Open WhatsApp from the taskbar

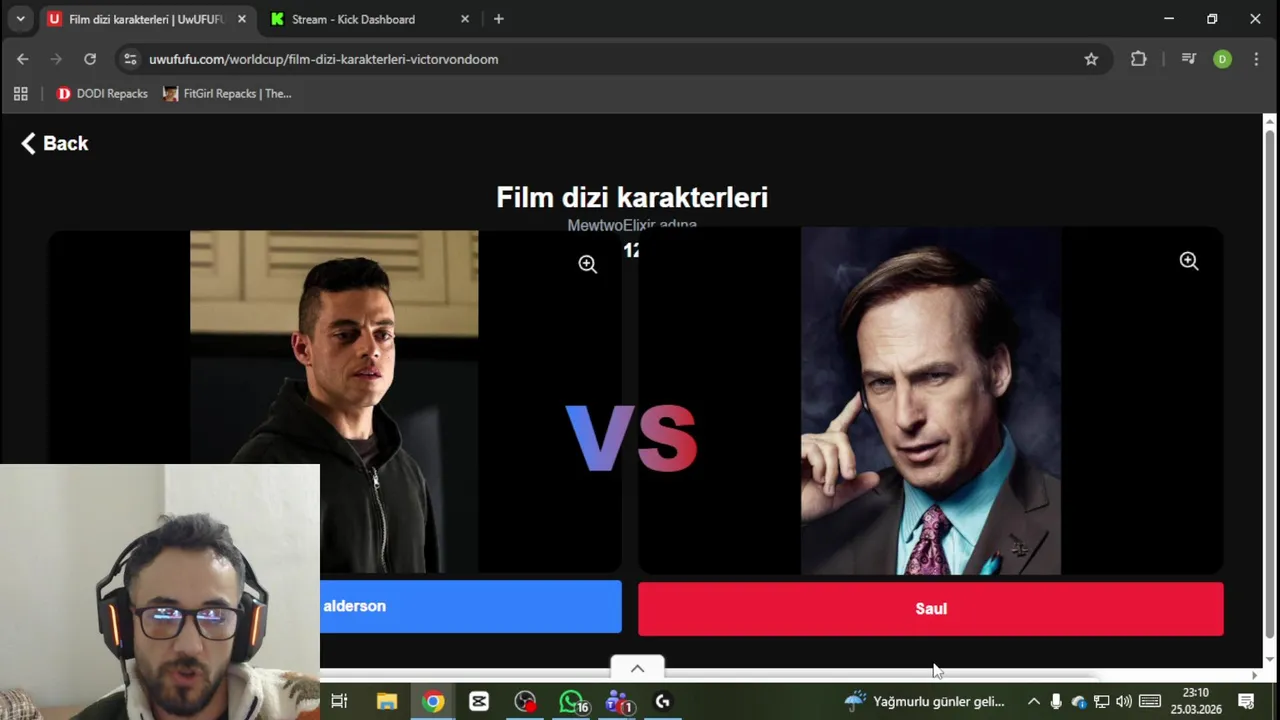coord(572,701)
